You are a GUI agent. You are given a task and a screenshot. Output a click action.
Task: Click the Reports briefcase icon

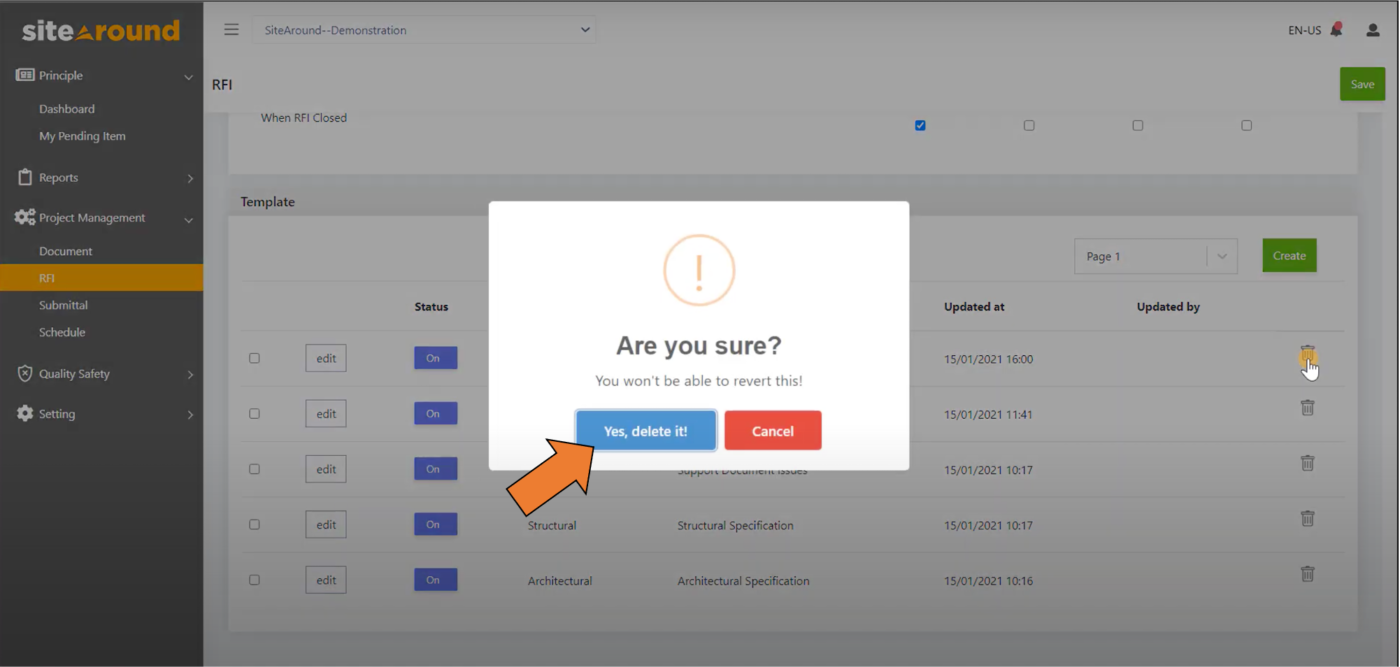point(27,177)
